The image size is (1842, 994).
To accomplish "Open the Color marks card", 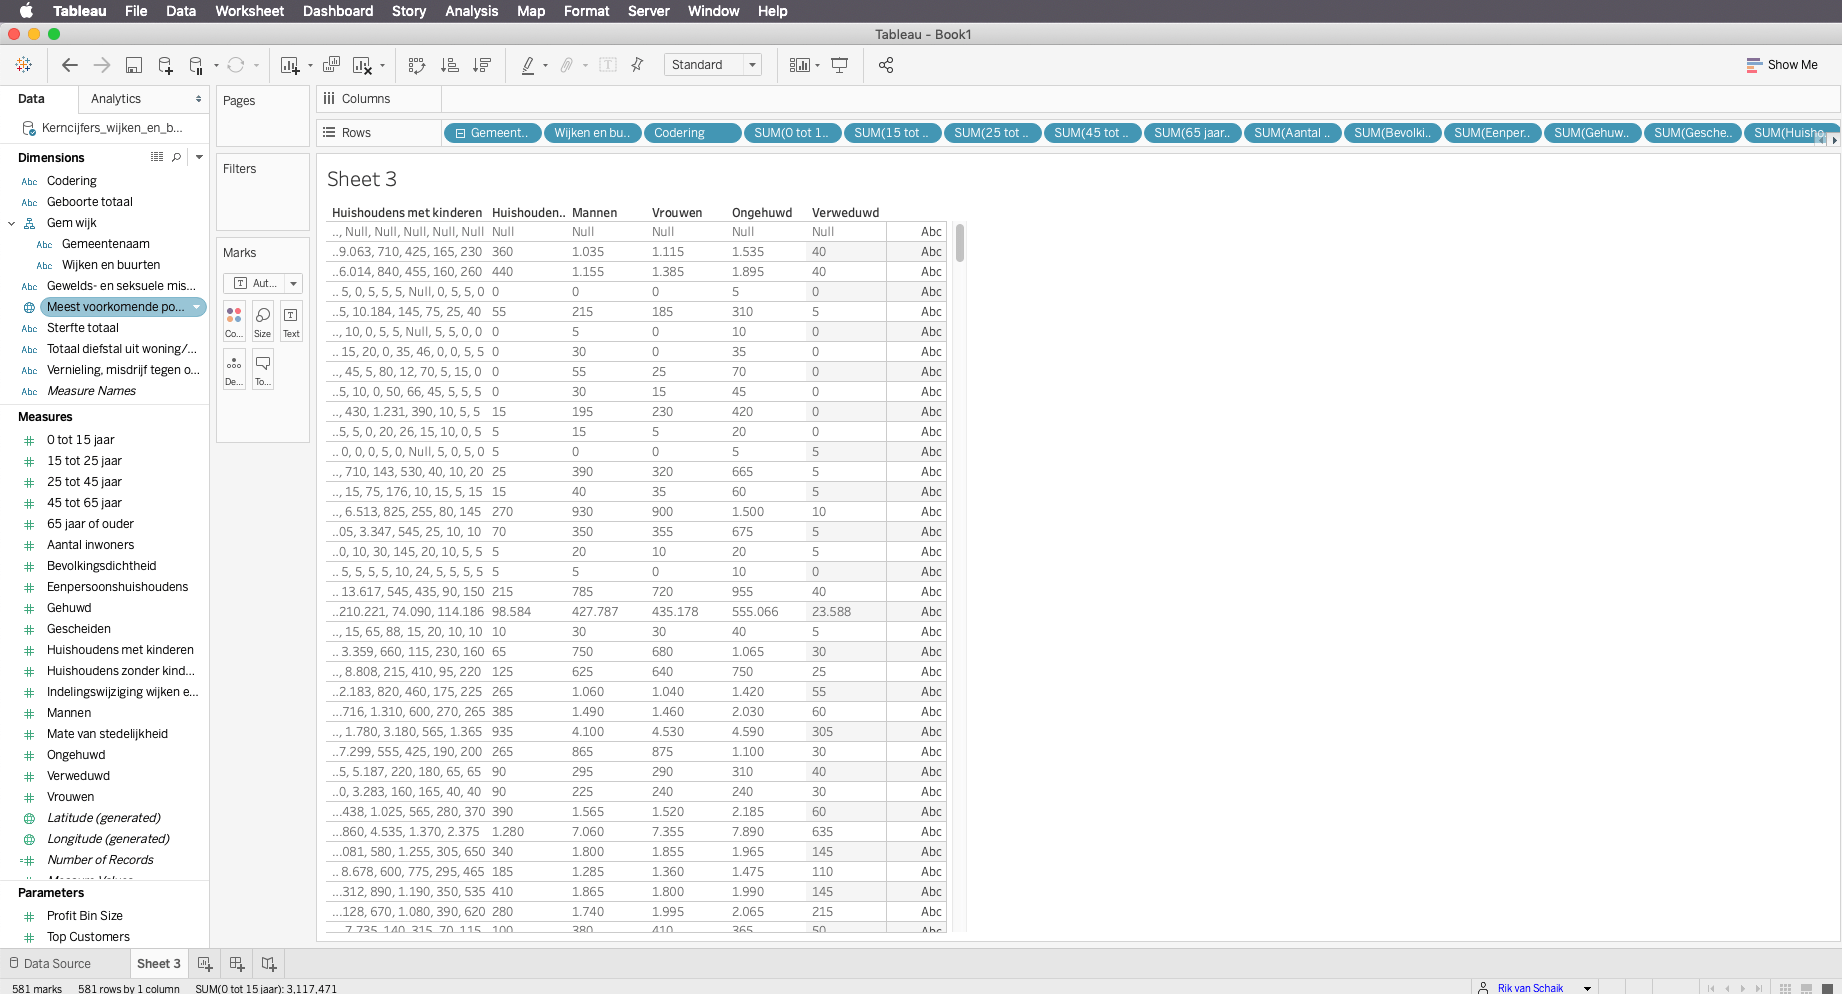I will pos(234,321).
